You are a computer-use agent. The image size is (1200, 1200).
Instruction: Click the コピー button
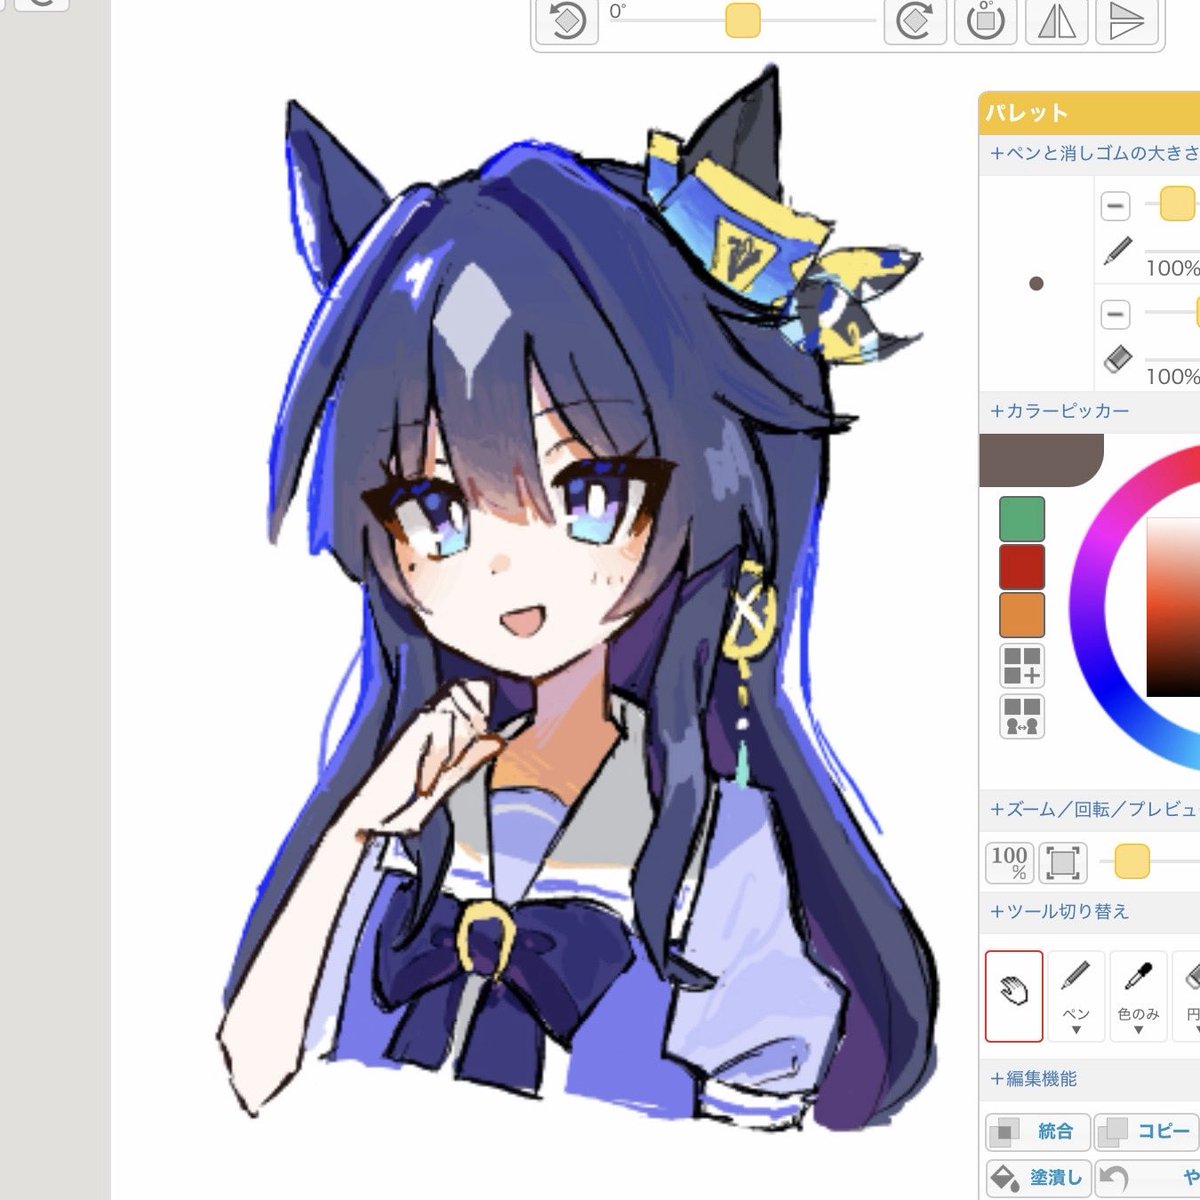point(1147,1131)
